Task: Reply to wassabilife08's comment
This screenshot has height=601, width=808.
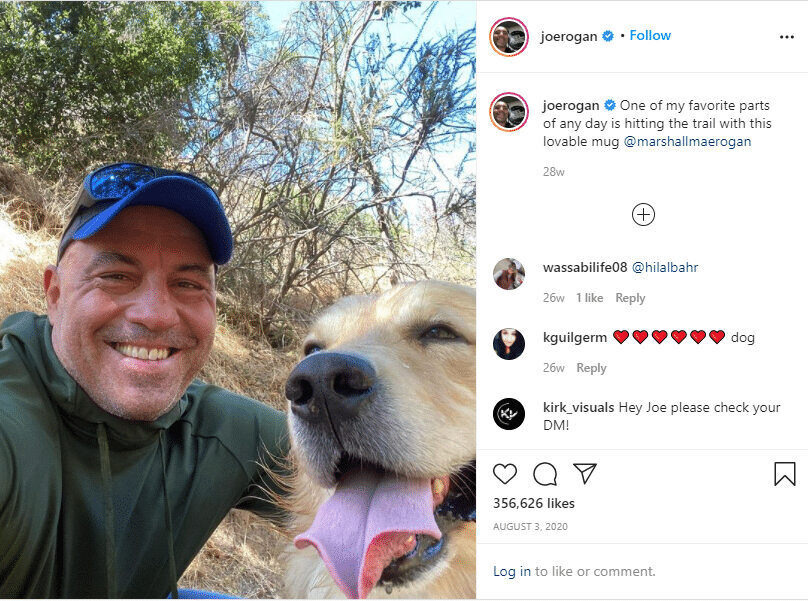Action: tap(630, 297)
